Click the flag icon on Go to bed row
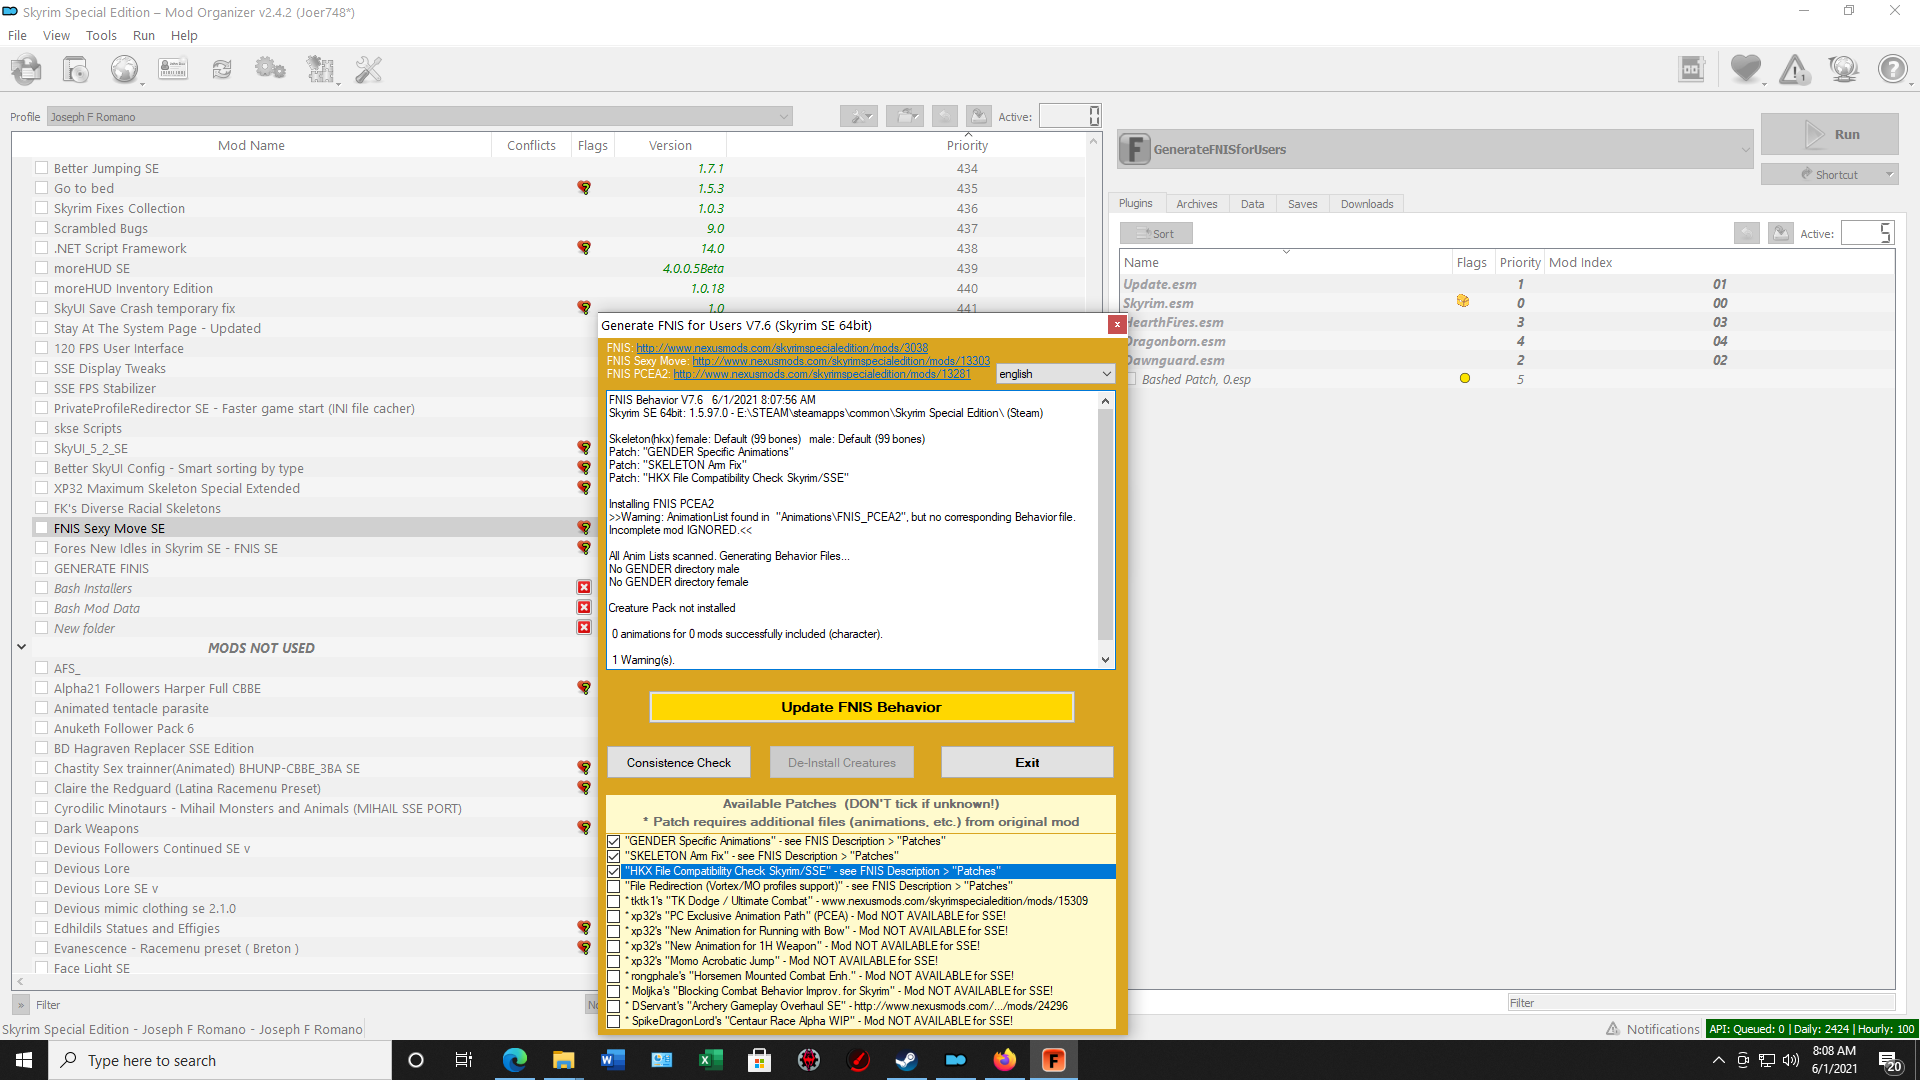 coord(584,188)
